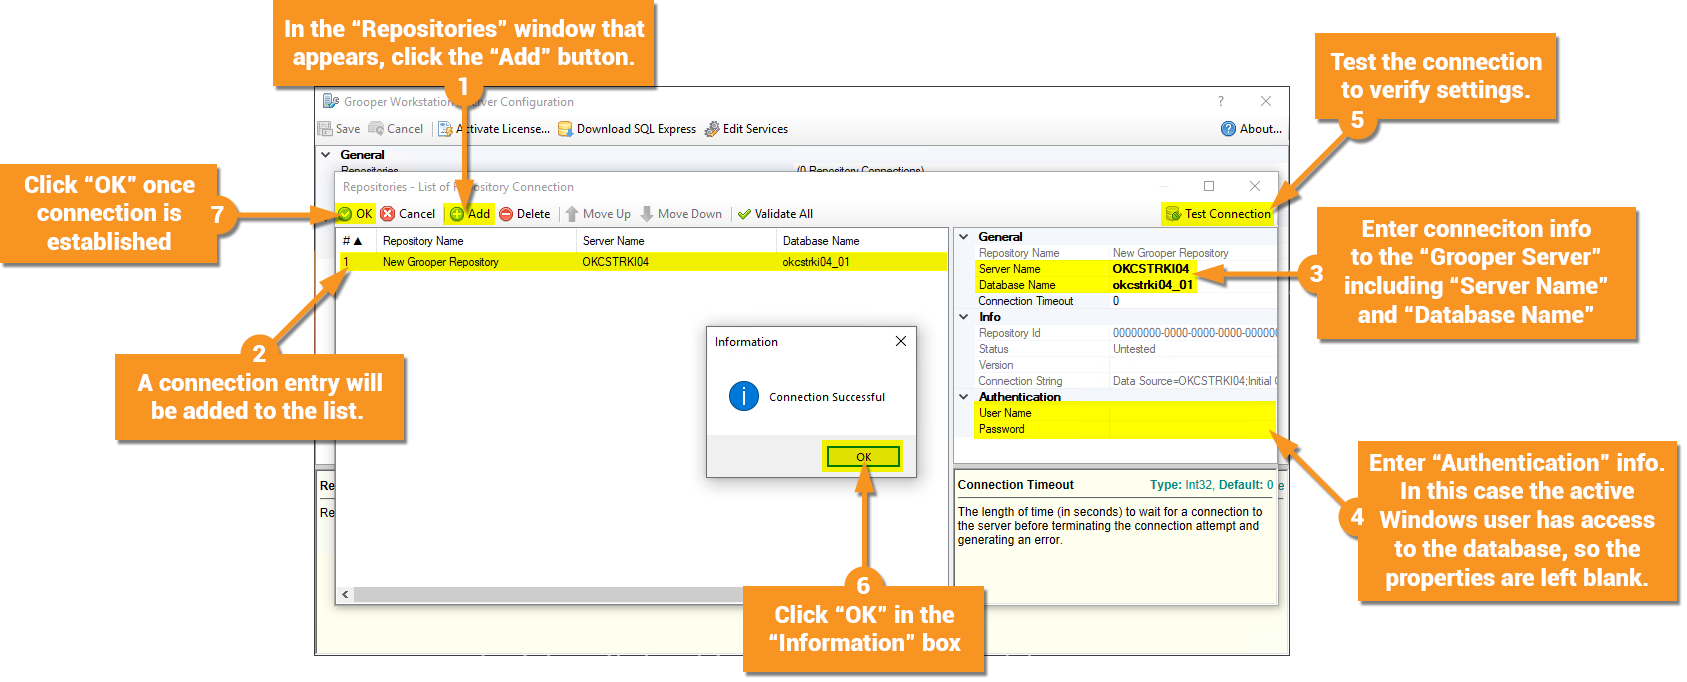Click the green OK checkmark icon in Repositories toolbar
Screen dimensions: 1687x682
coord(345,214)
